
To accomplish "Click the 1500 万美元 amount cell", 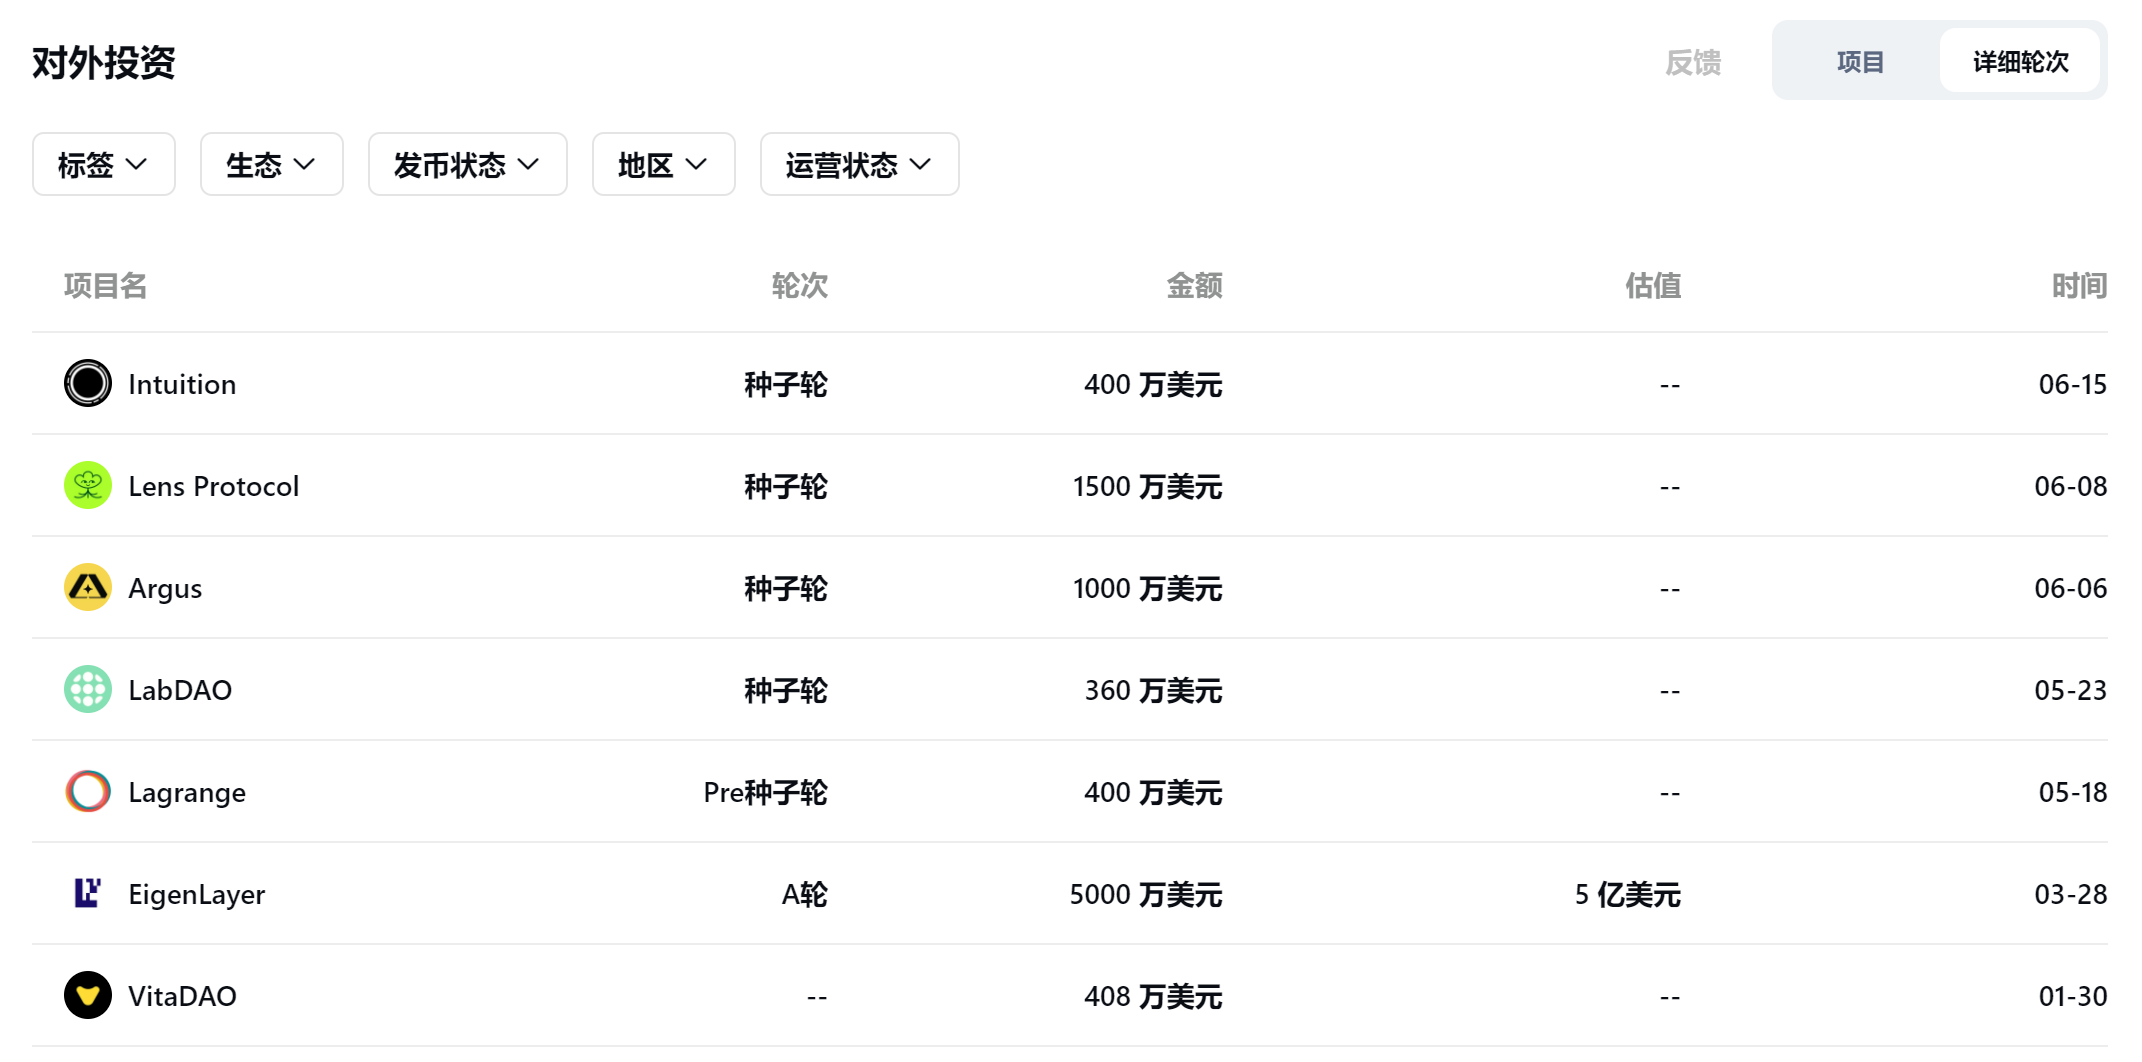I will coord(1148,487).
